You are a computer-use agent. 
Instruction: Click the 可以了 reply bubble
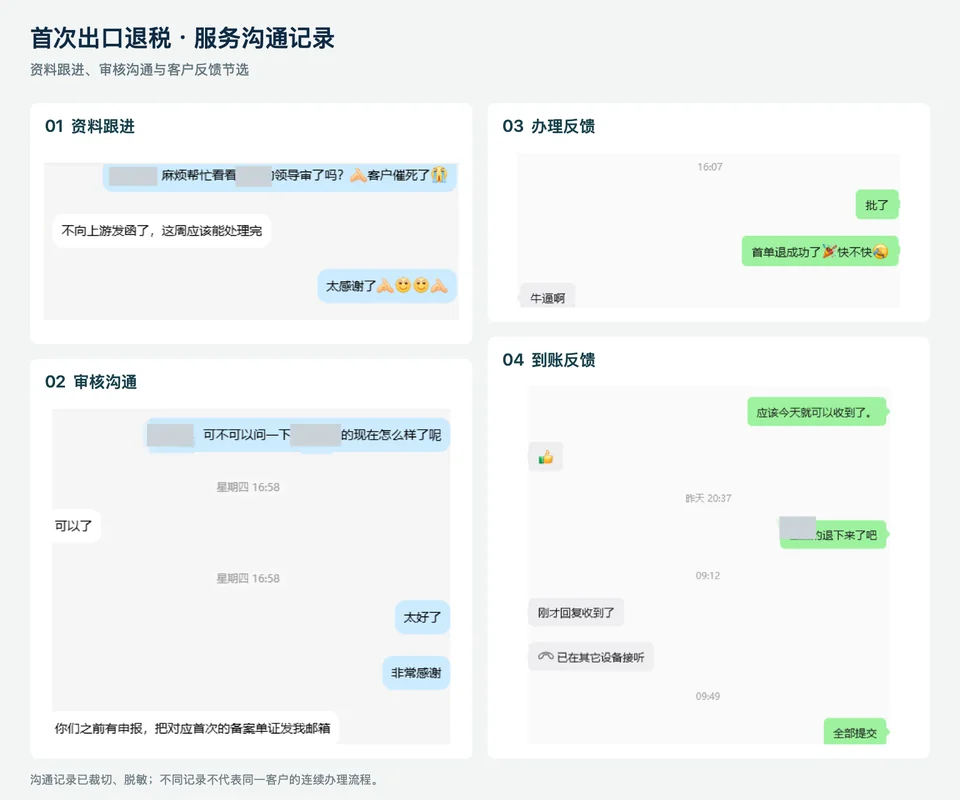click(76, 526)
